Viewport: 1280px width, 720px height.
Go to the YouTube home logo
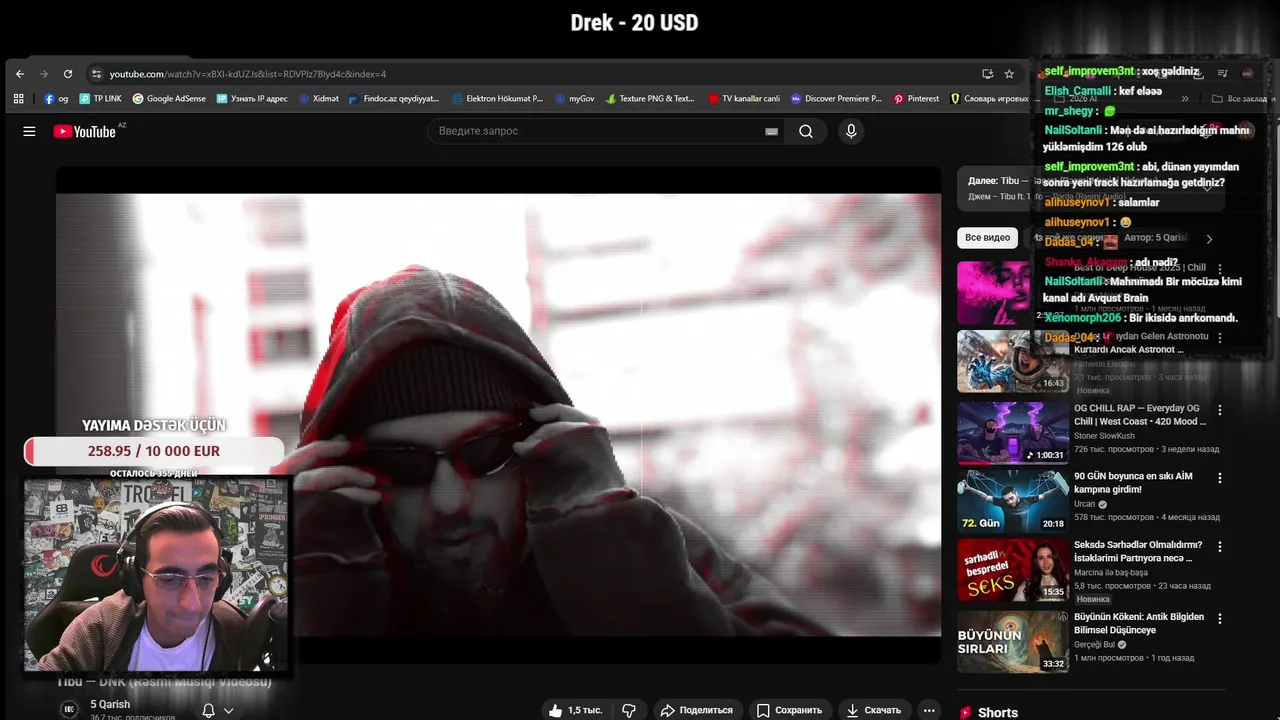pos(85,131)
